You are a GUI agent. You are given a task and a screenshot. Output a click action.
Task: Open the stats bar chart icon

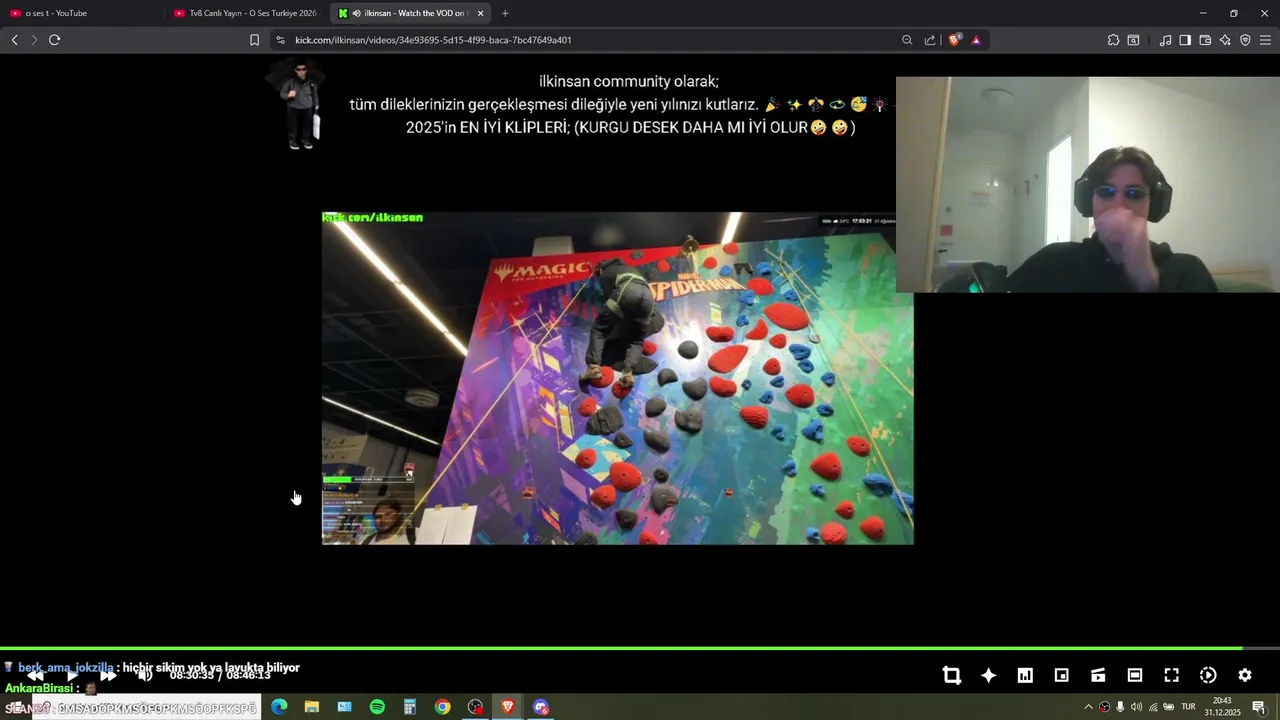tap(1025, 675)
